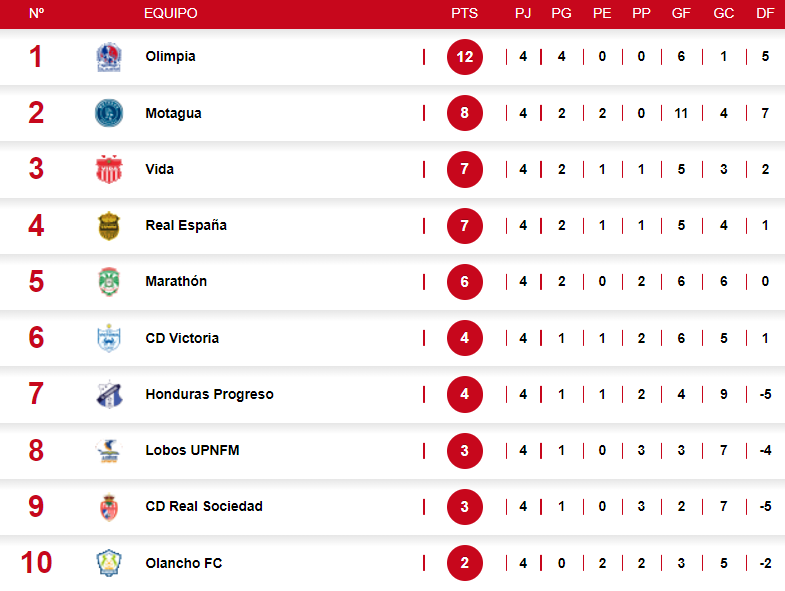Screen dimensions: 785x591
Task: Click the Motagua club logo
Action: point(108,113)
